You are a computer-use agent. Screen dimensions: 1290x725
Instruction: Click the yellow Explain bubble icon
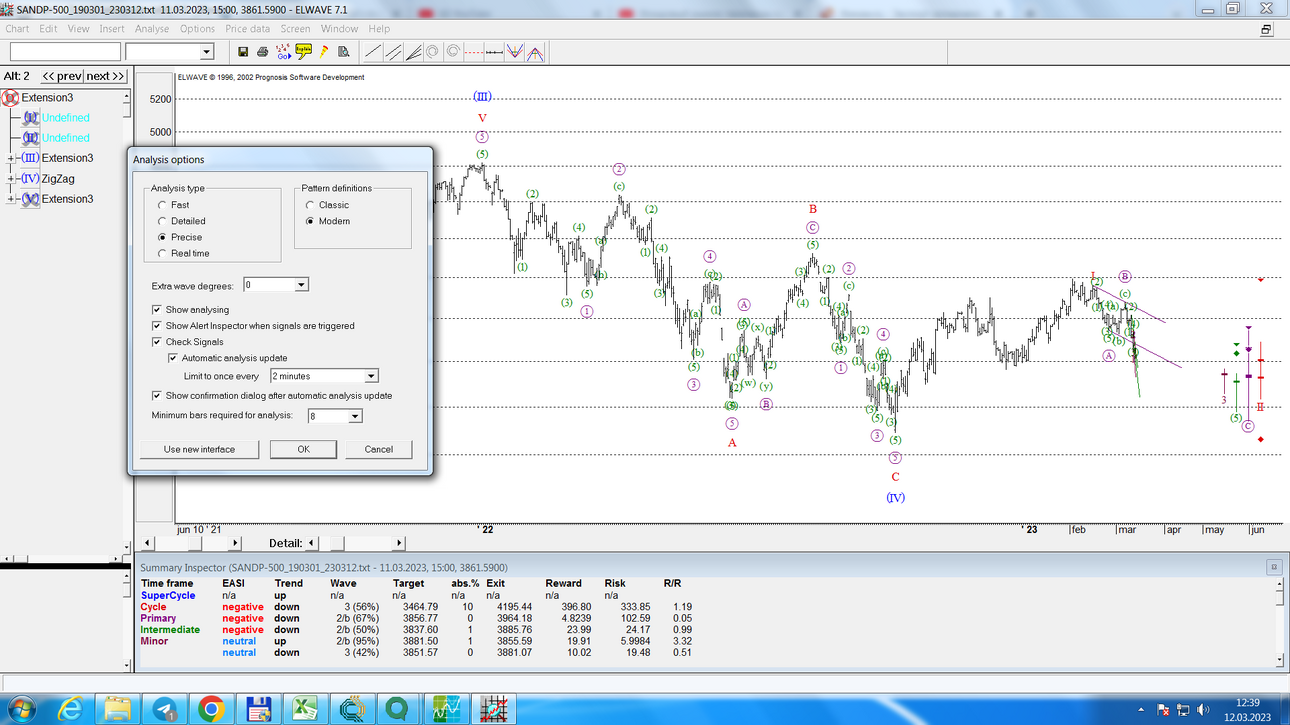303,51
